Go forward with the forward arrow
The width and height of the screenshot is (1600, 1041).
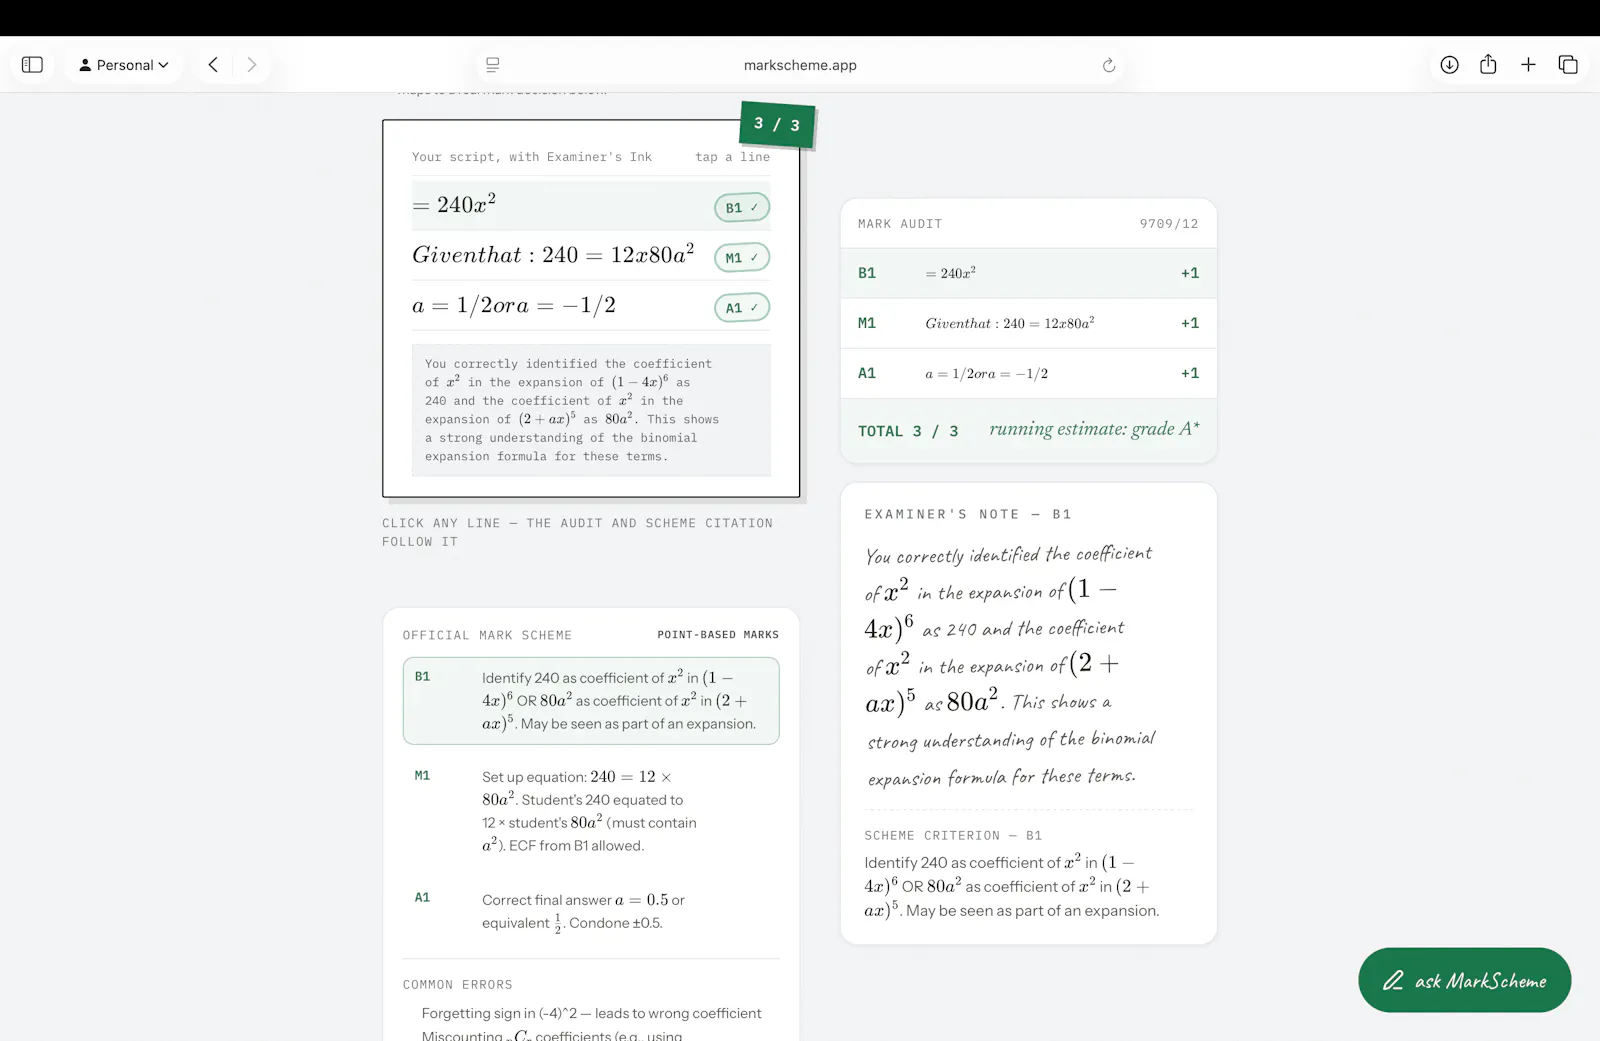point(252,65)
